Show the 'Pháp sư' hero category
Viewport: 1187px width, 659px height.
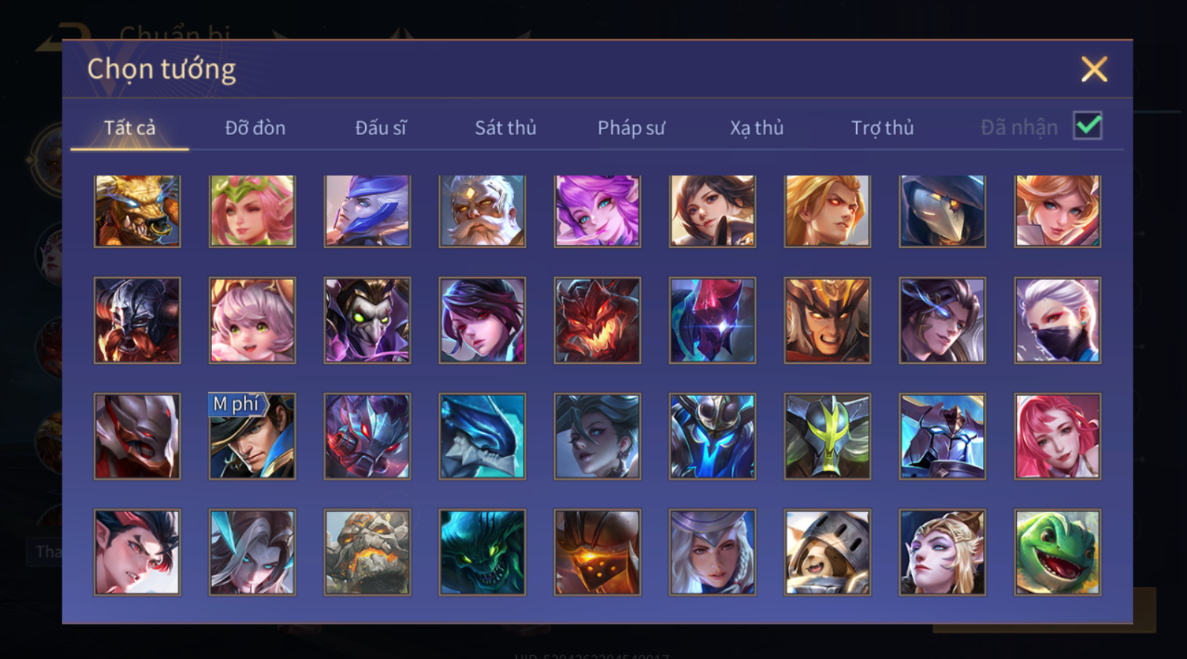(x=631, y=128)
